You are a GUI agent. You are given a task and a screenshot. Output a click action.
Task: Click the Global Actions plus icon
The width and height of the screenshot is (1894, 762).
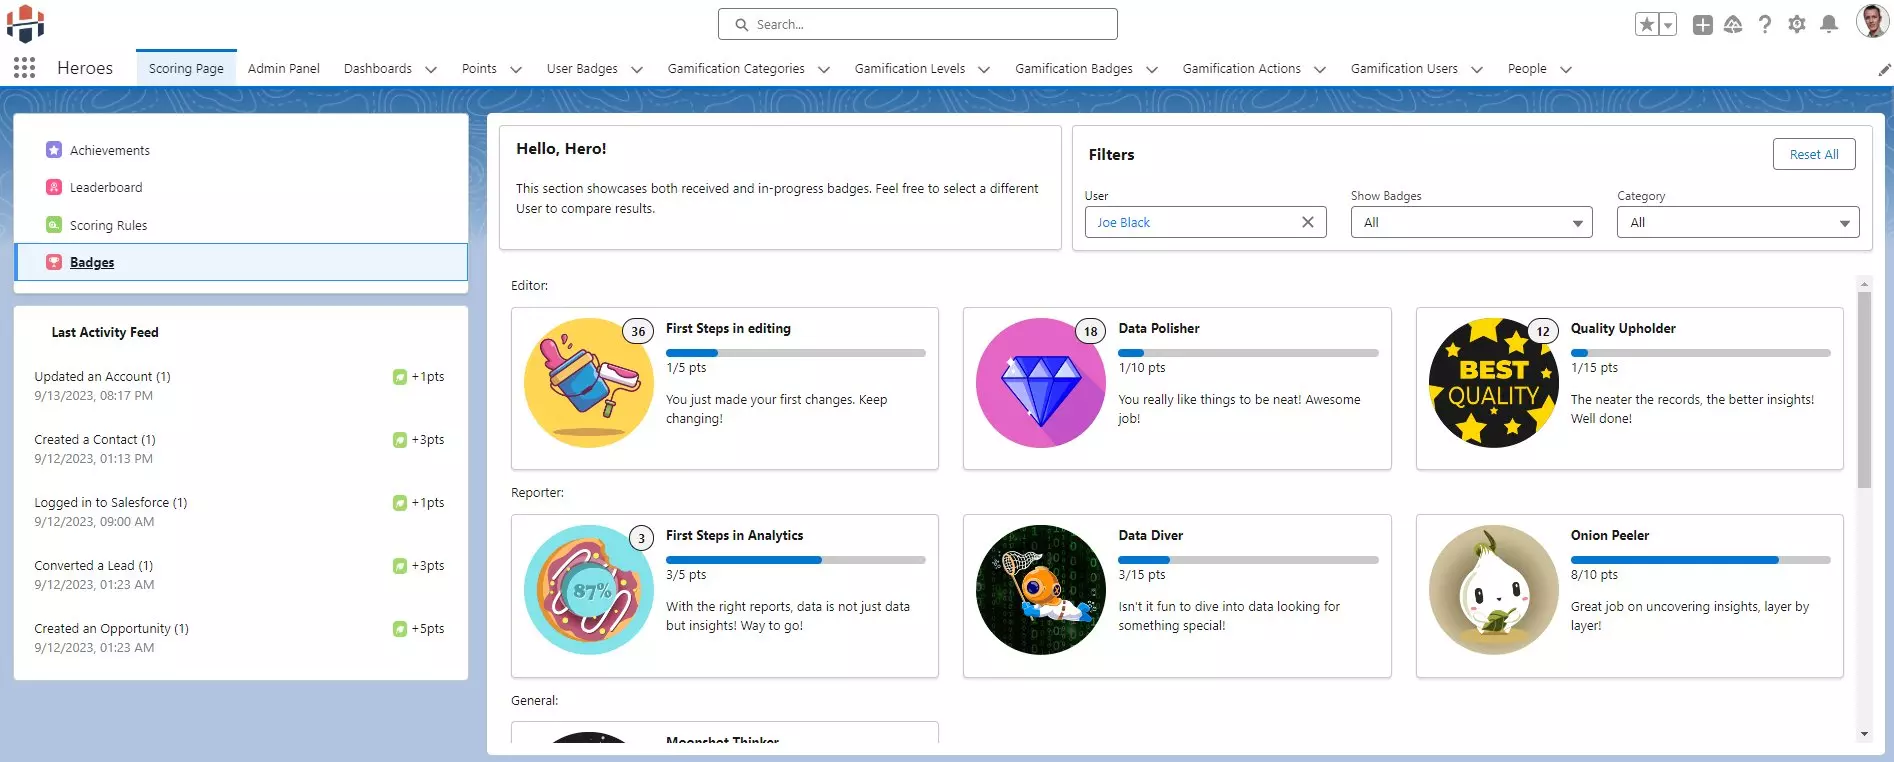1702,25
